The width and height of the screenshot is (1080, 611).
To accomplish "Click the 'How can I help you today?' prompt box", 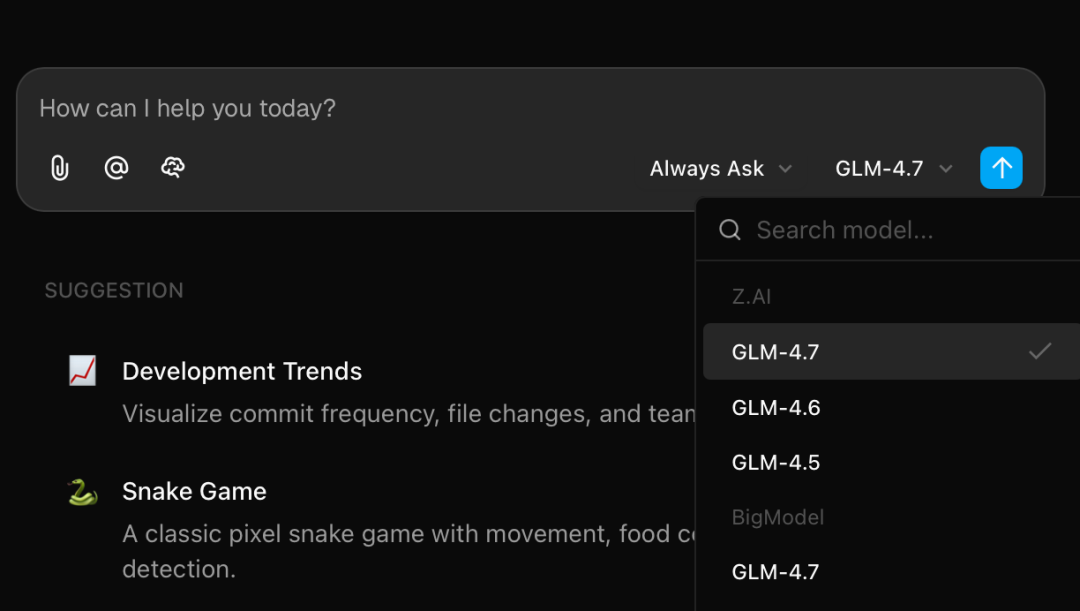I will (300, 108).
